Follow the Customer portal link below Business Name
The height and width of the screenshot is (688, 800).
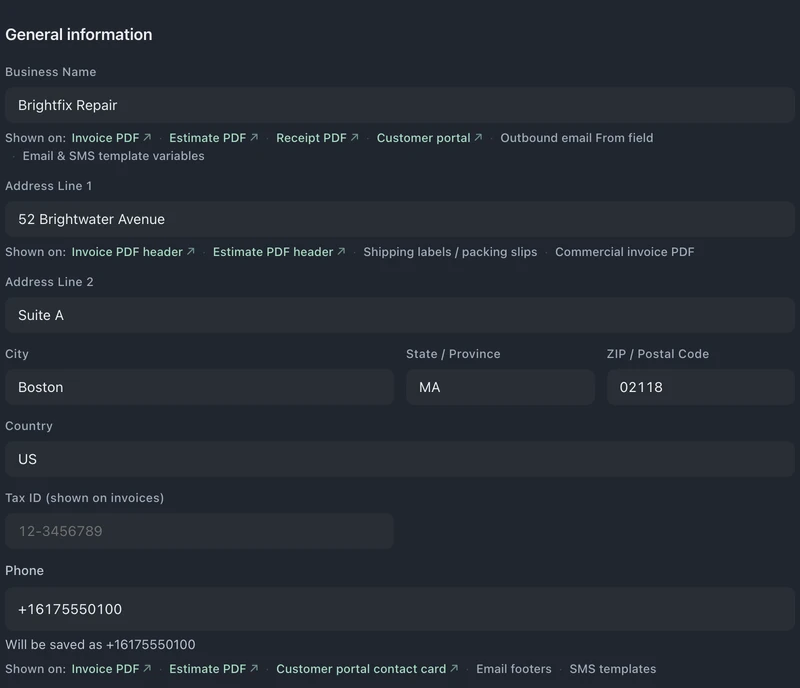pyautogui.click(x=429, y=138)
